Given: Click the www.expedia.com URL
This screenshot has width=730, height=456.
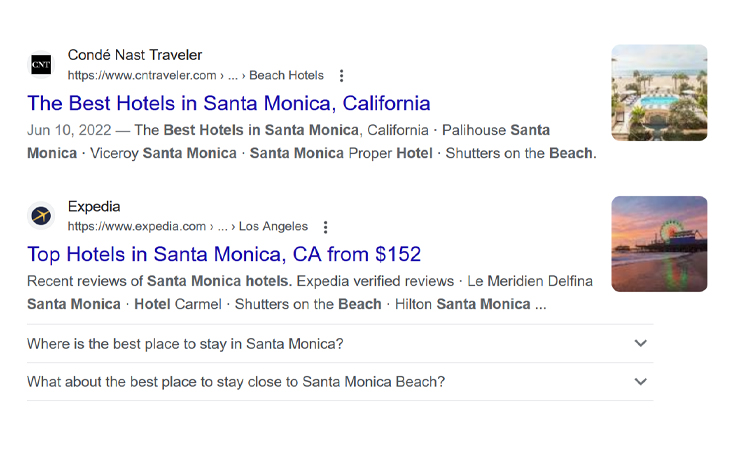Looking at the screenshot, I should click(x=137, y=227).
